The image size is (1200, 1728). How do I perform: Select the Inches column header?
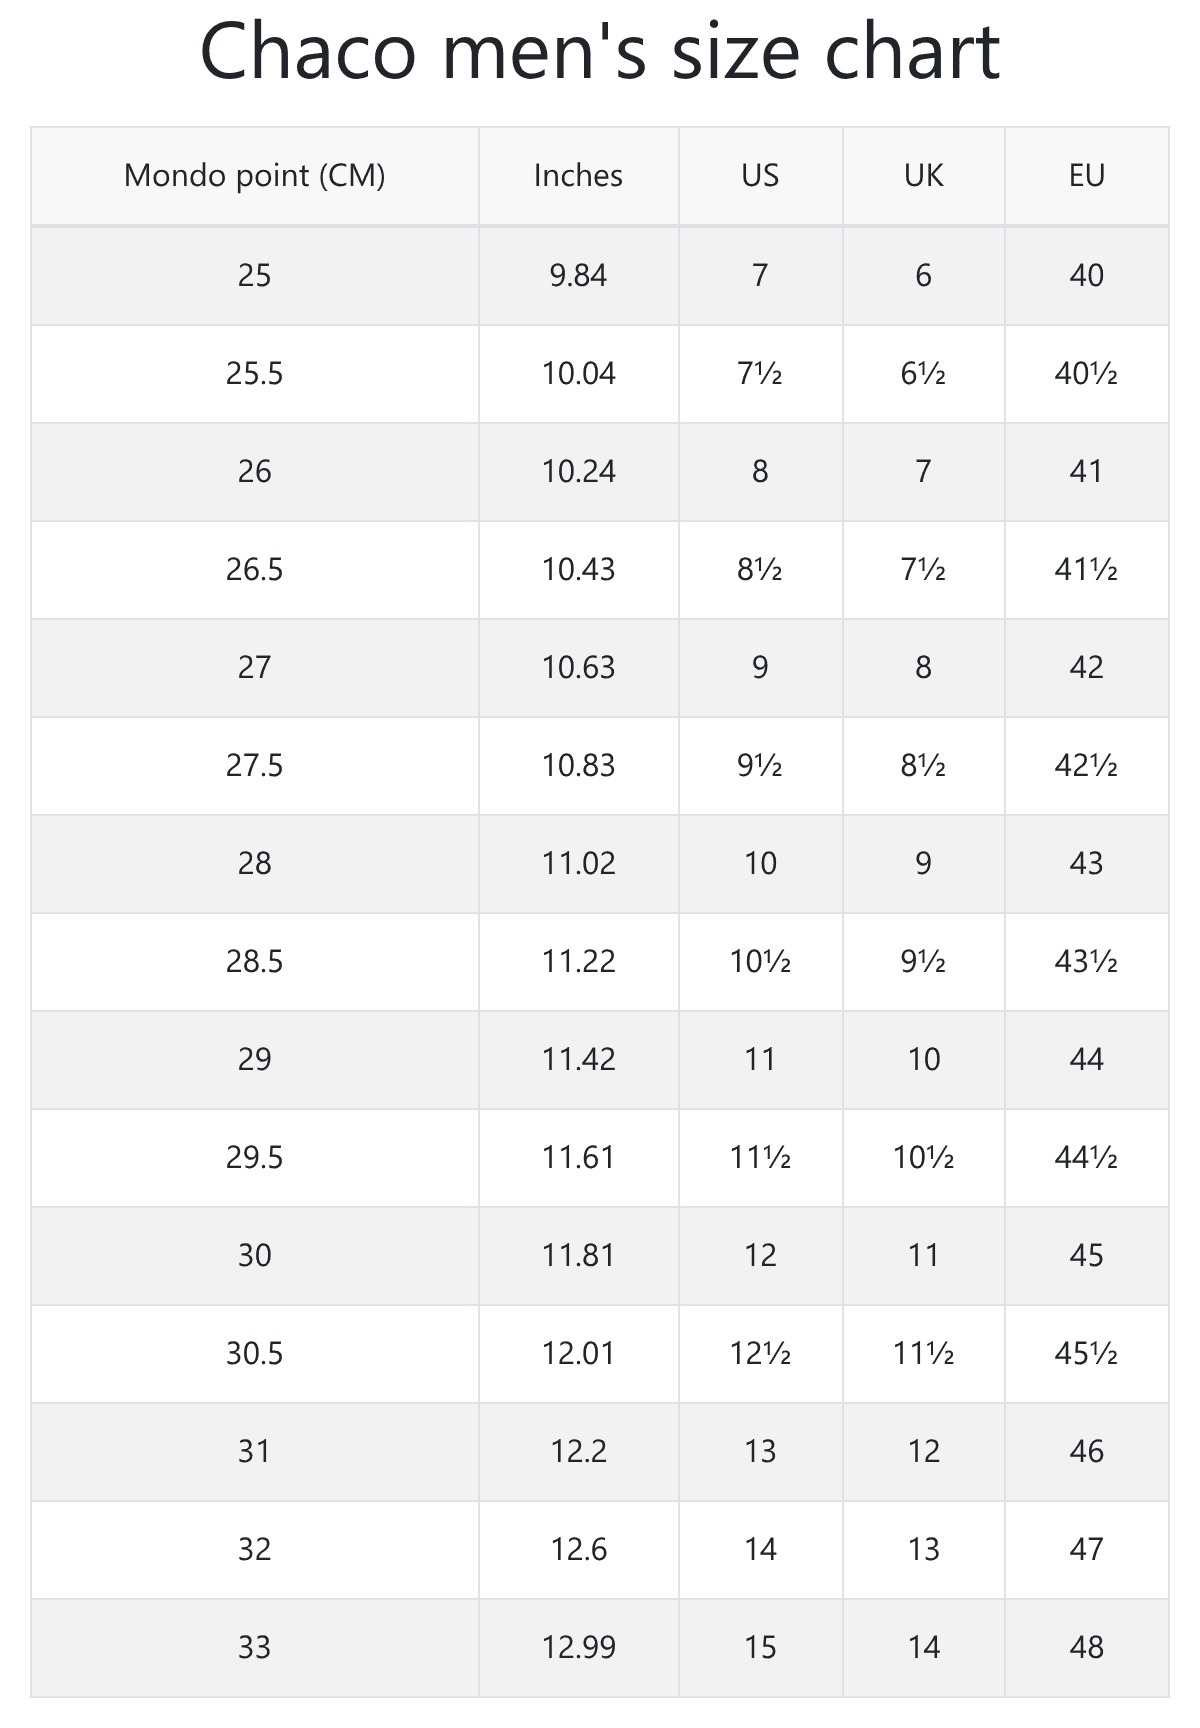pos(578,176)
